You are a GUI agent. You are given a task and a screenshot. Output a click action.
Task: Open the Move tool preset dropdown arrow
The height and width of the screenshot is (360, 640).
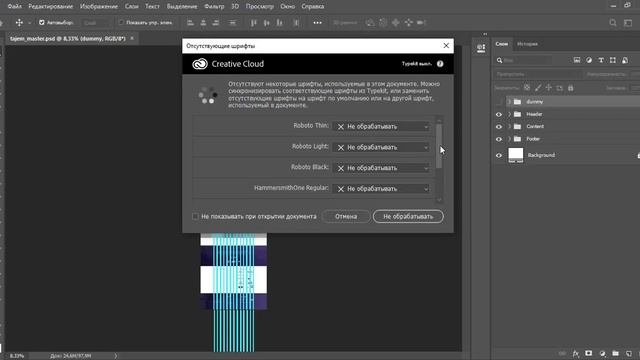pyautogui.click(x=29, y=23)
